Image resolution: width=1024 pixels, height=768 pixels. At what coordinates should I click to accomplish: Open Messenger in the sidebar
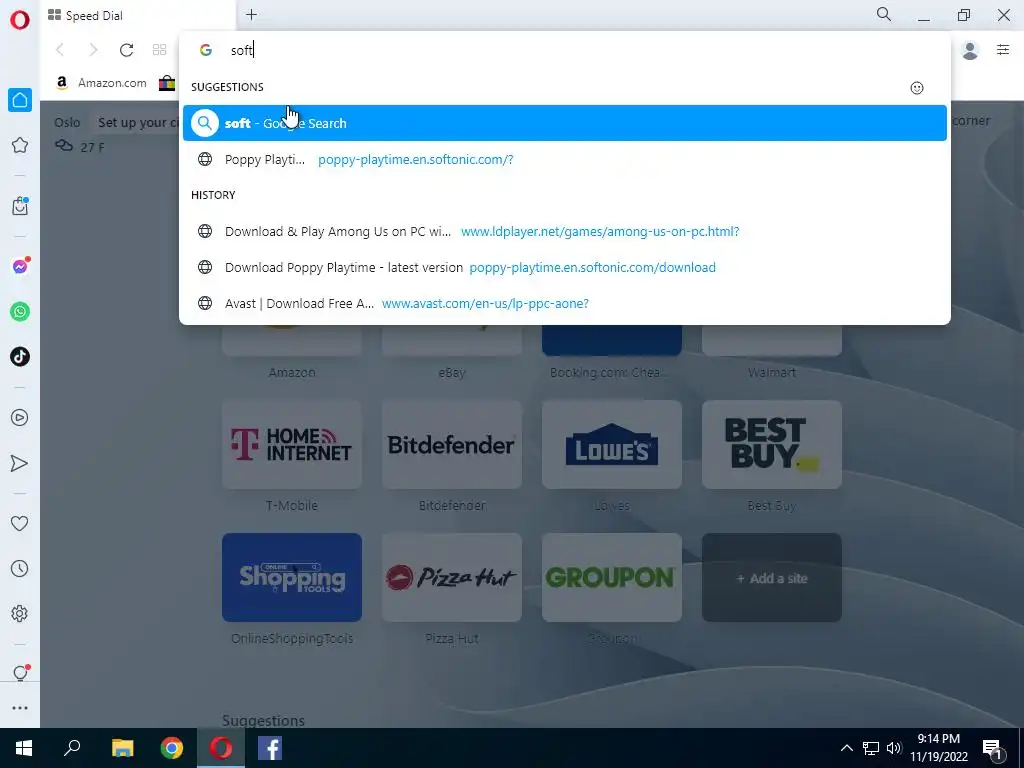(x=20, y=266)
